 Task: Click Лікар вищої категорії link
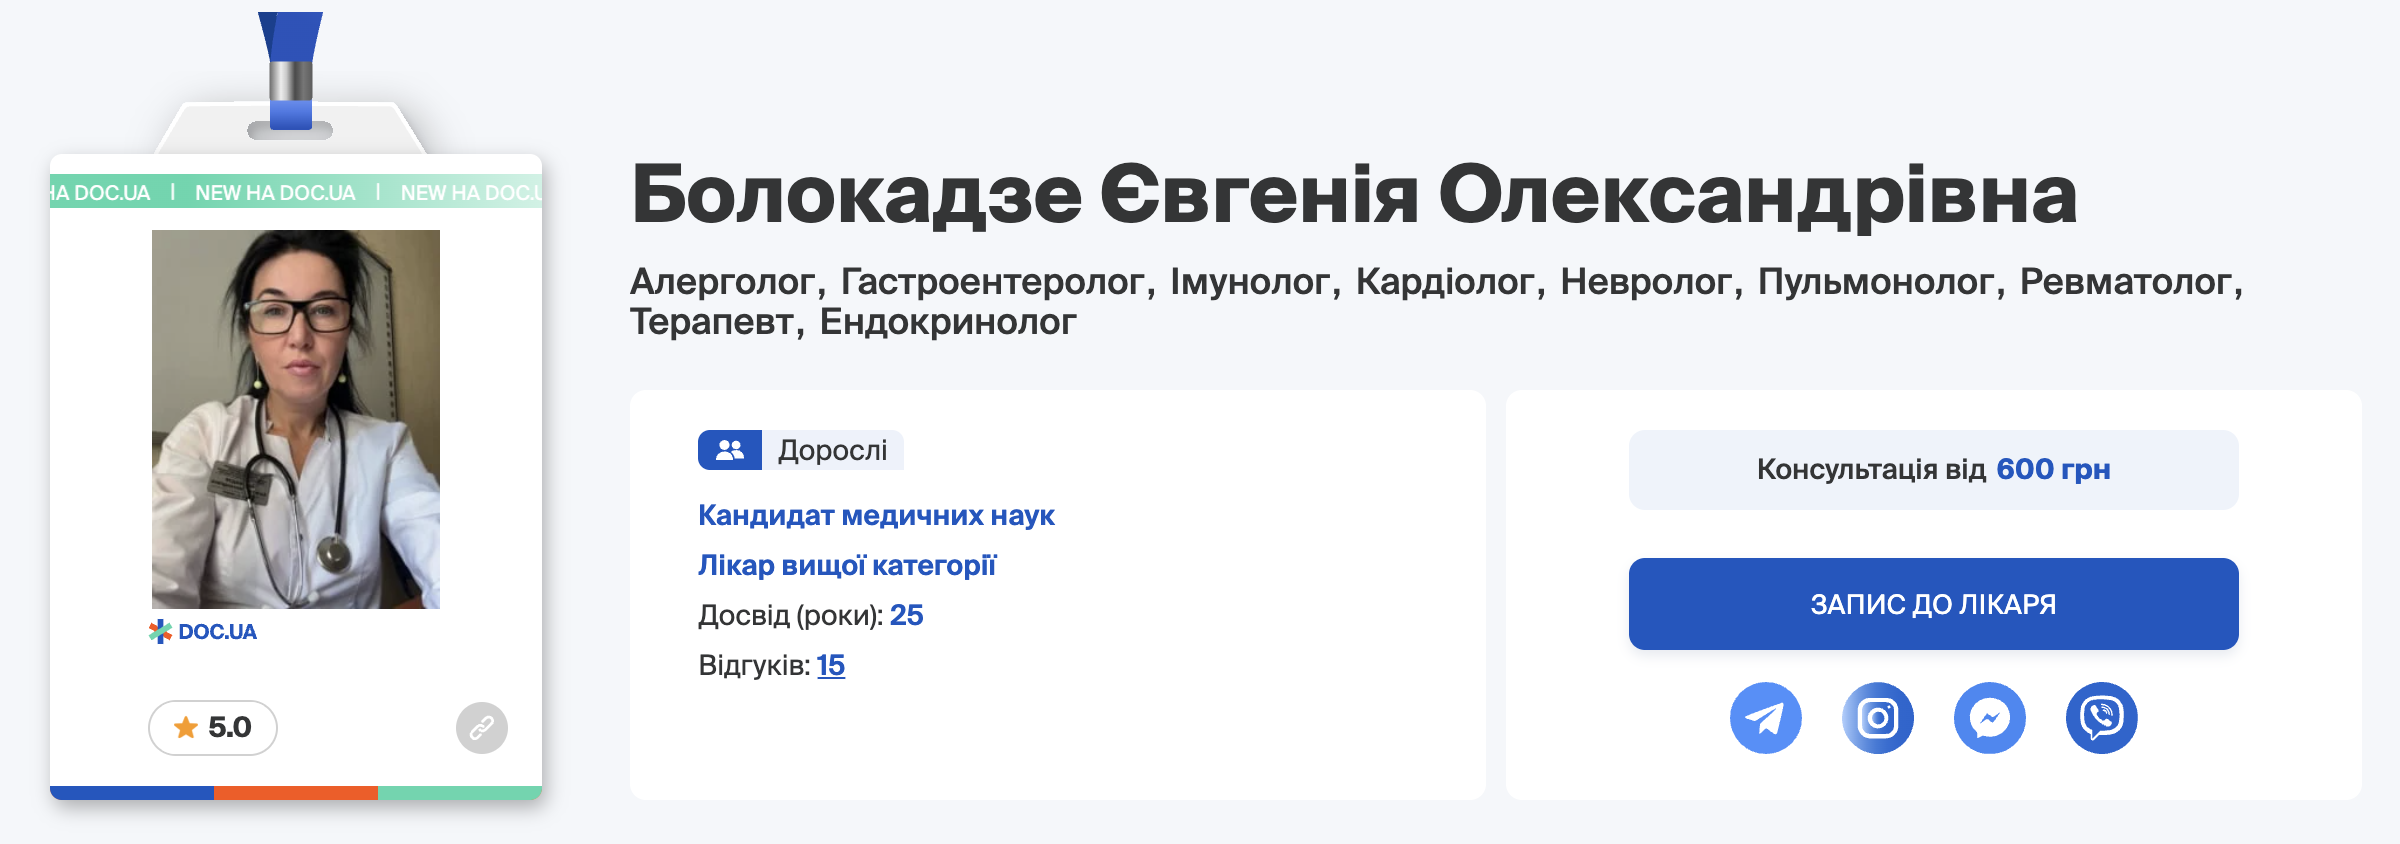(847, 565)
